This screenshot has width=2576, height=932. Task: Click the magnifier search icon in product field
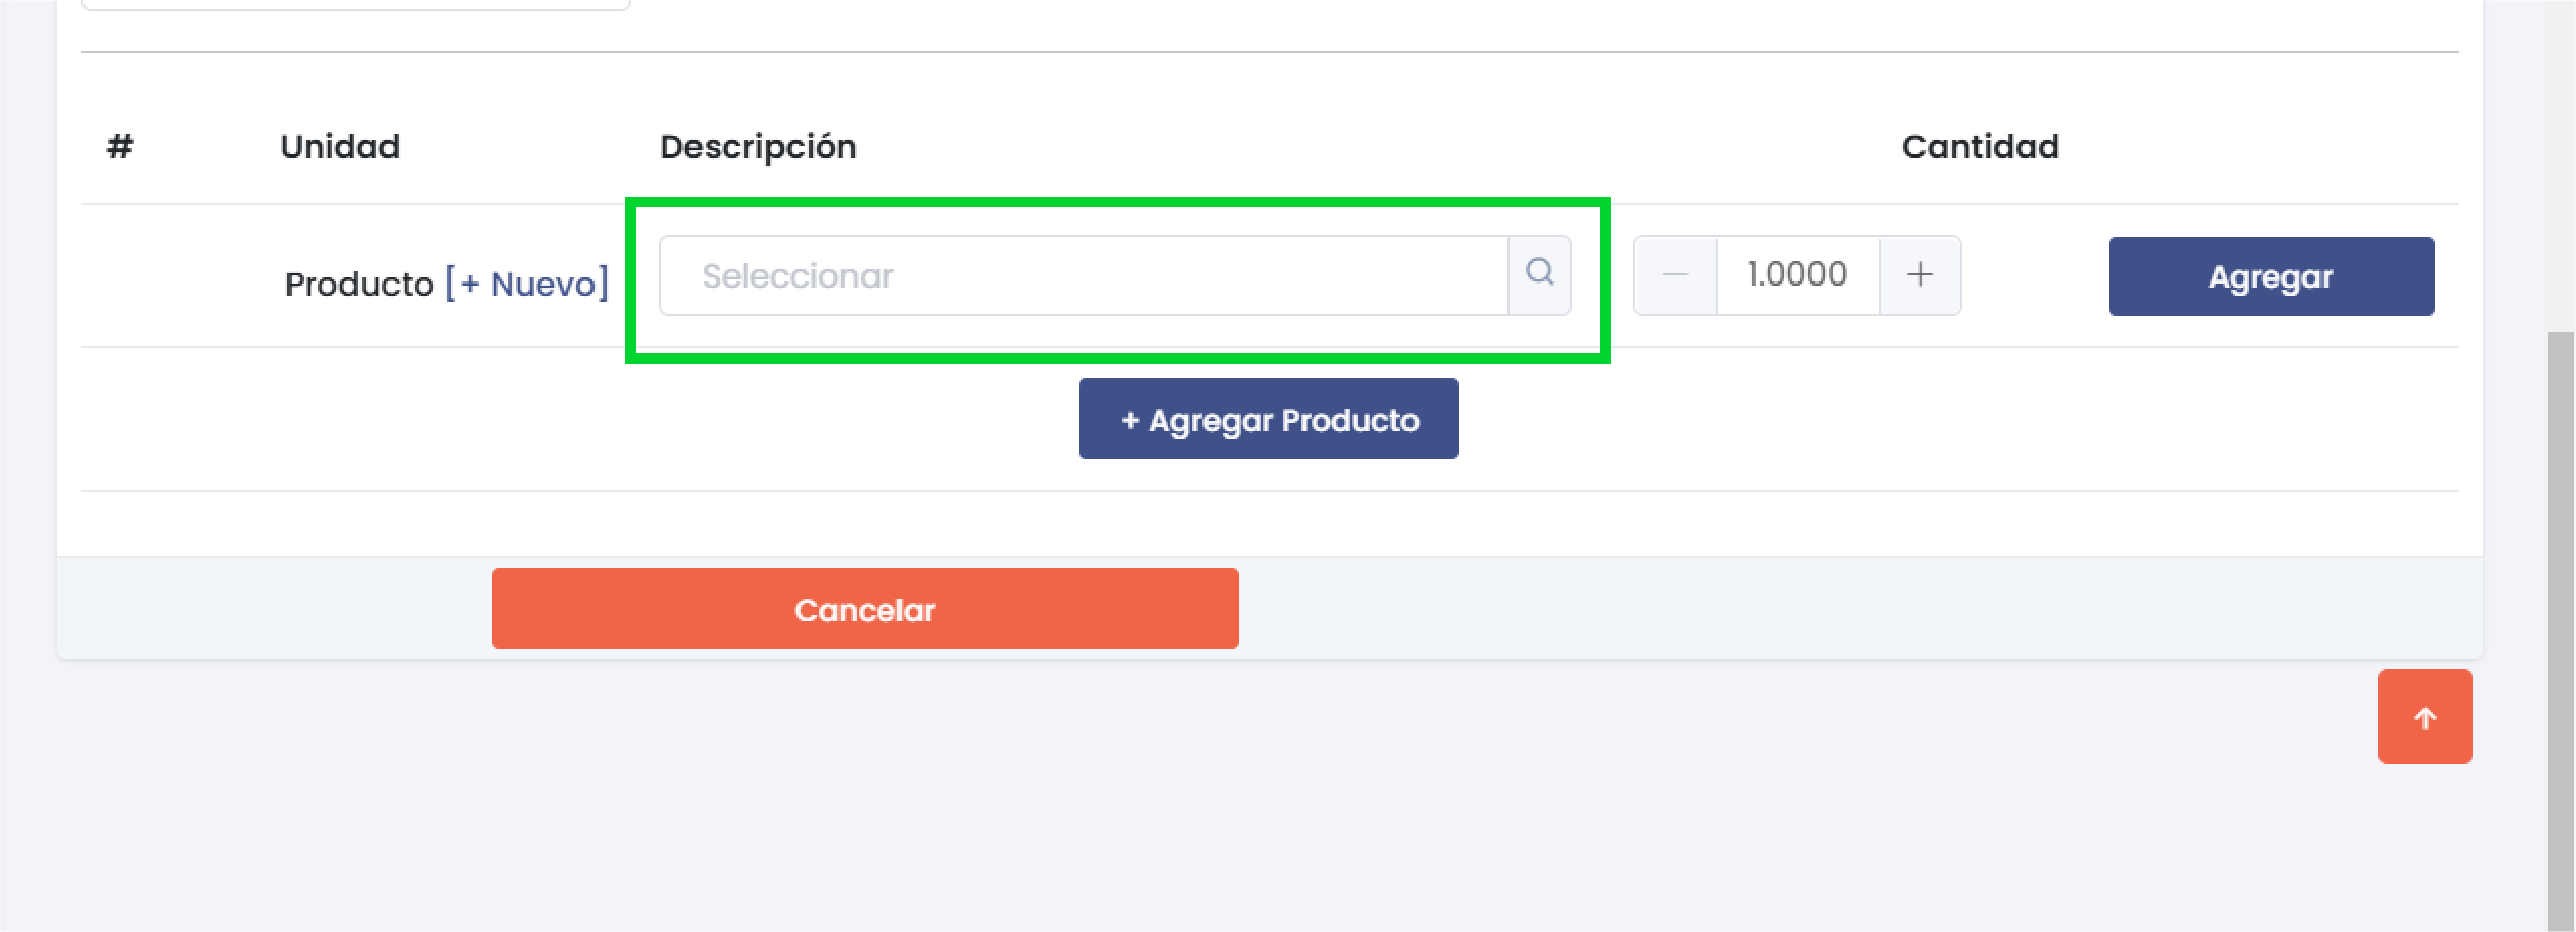(1539, 274)
